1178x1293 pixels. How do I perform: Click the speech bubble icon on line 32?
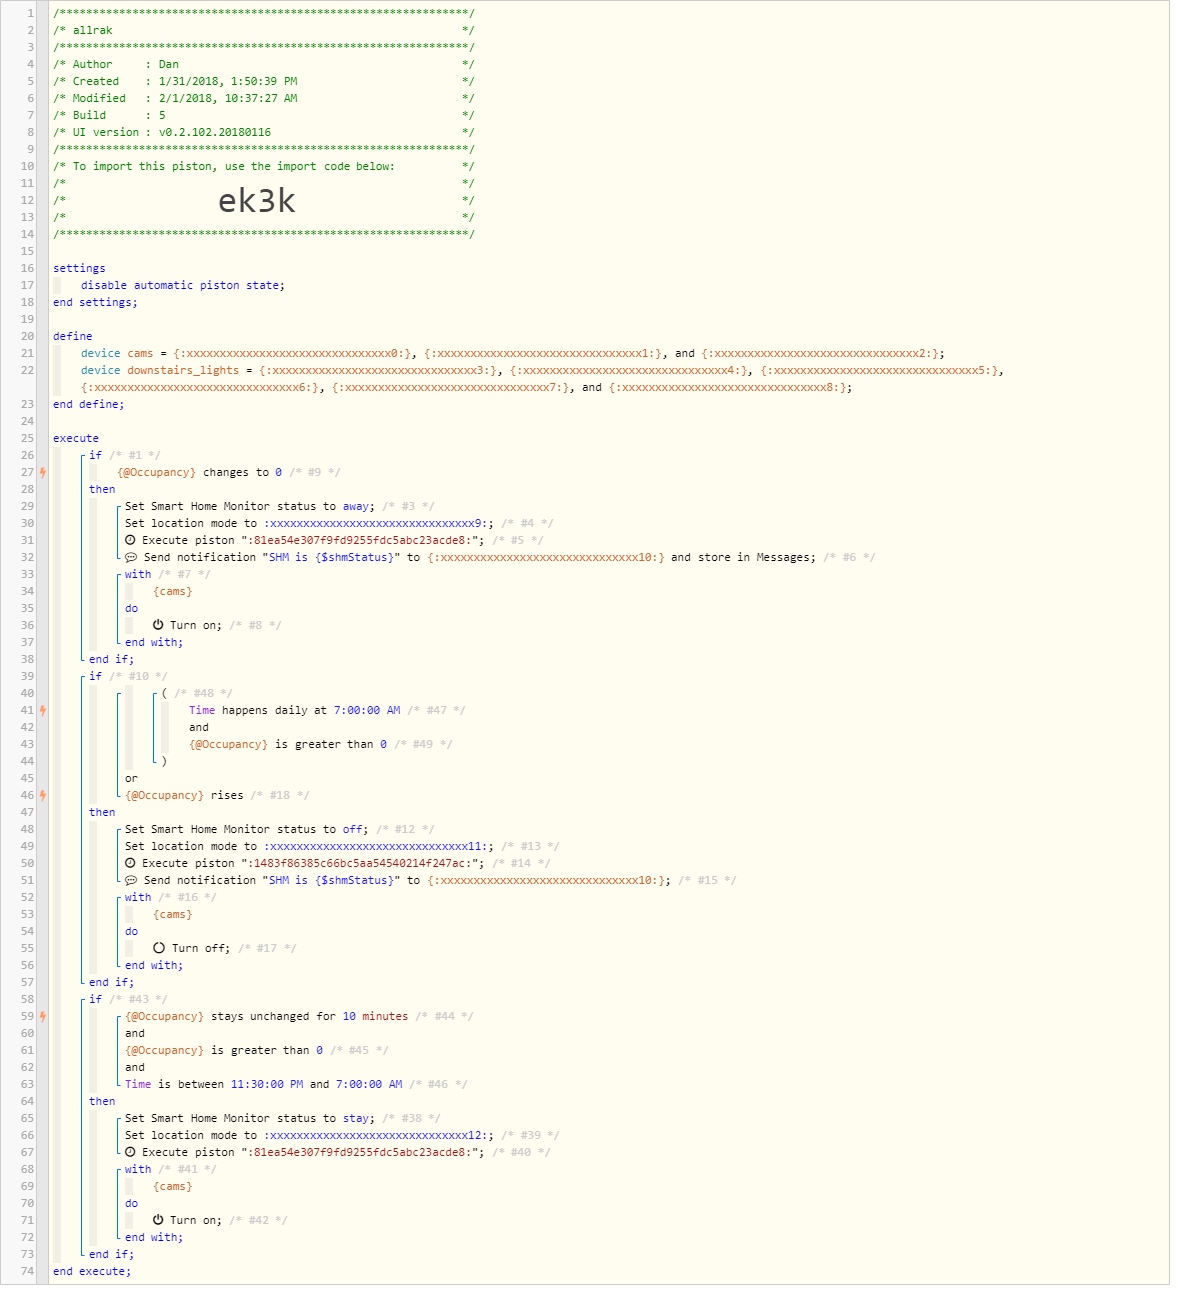click(x=131, y=557)
